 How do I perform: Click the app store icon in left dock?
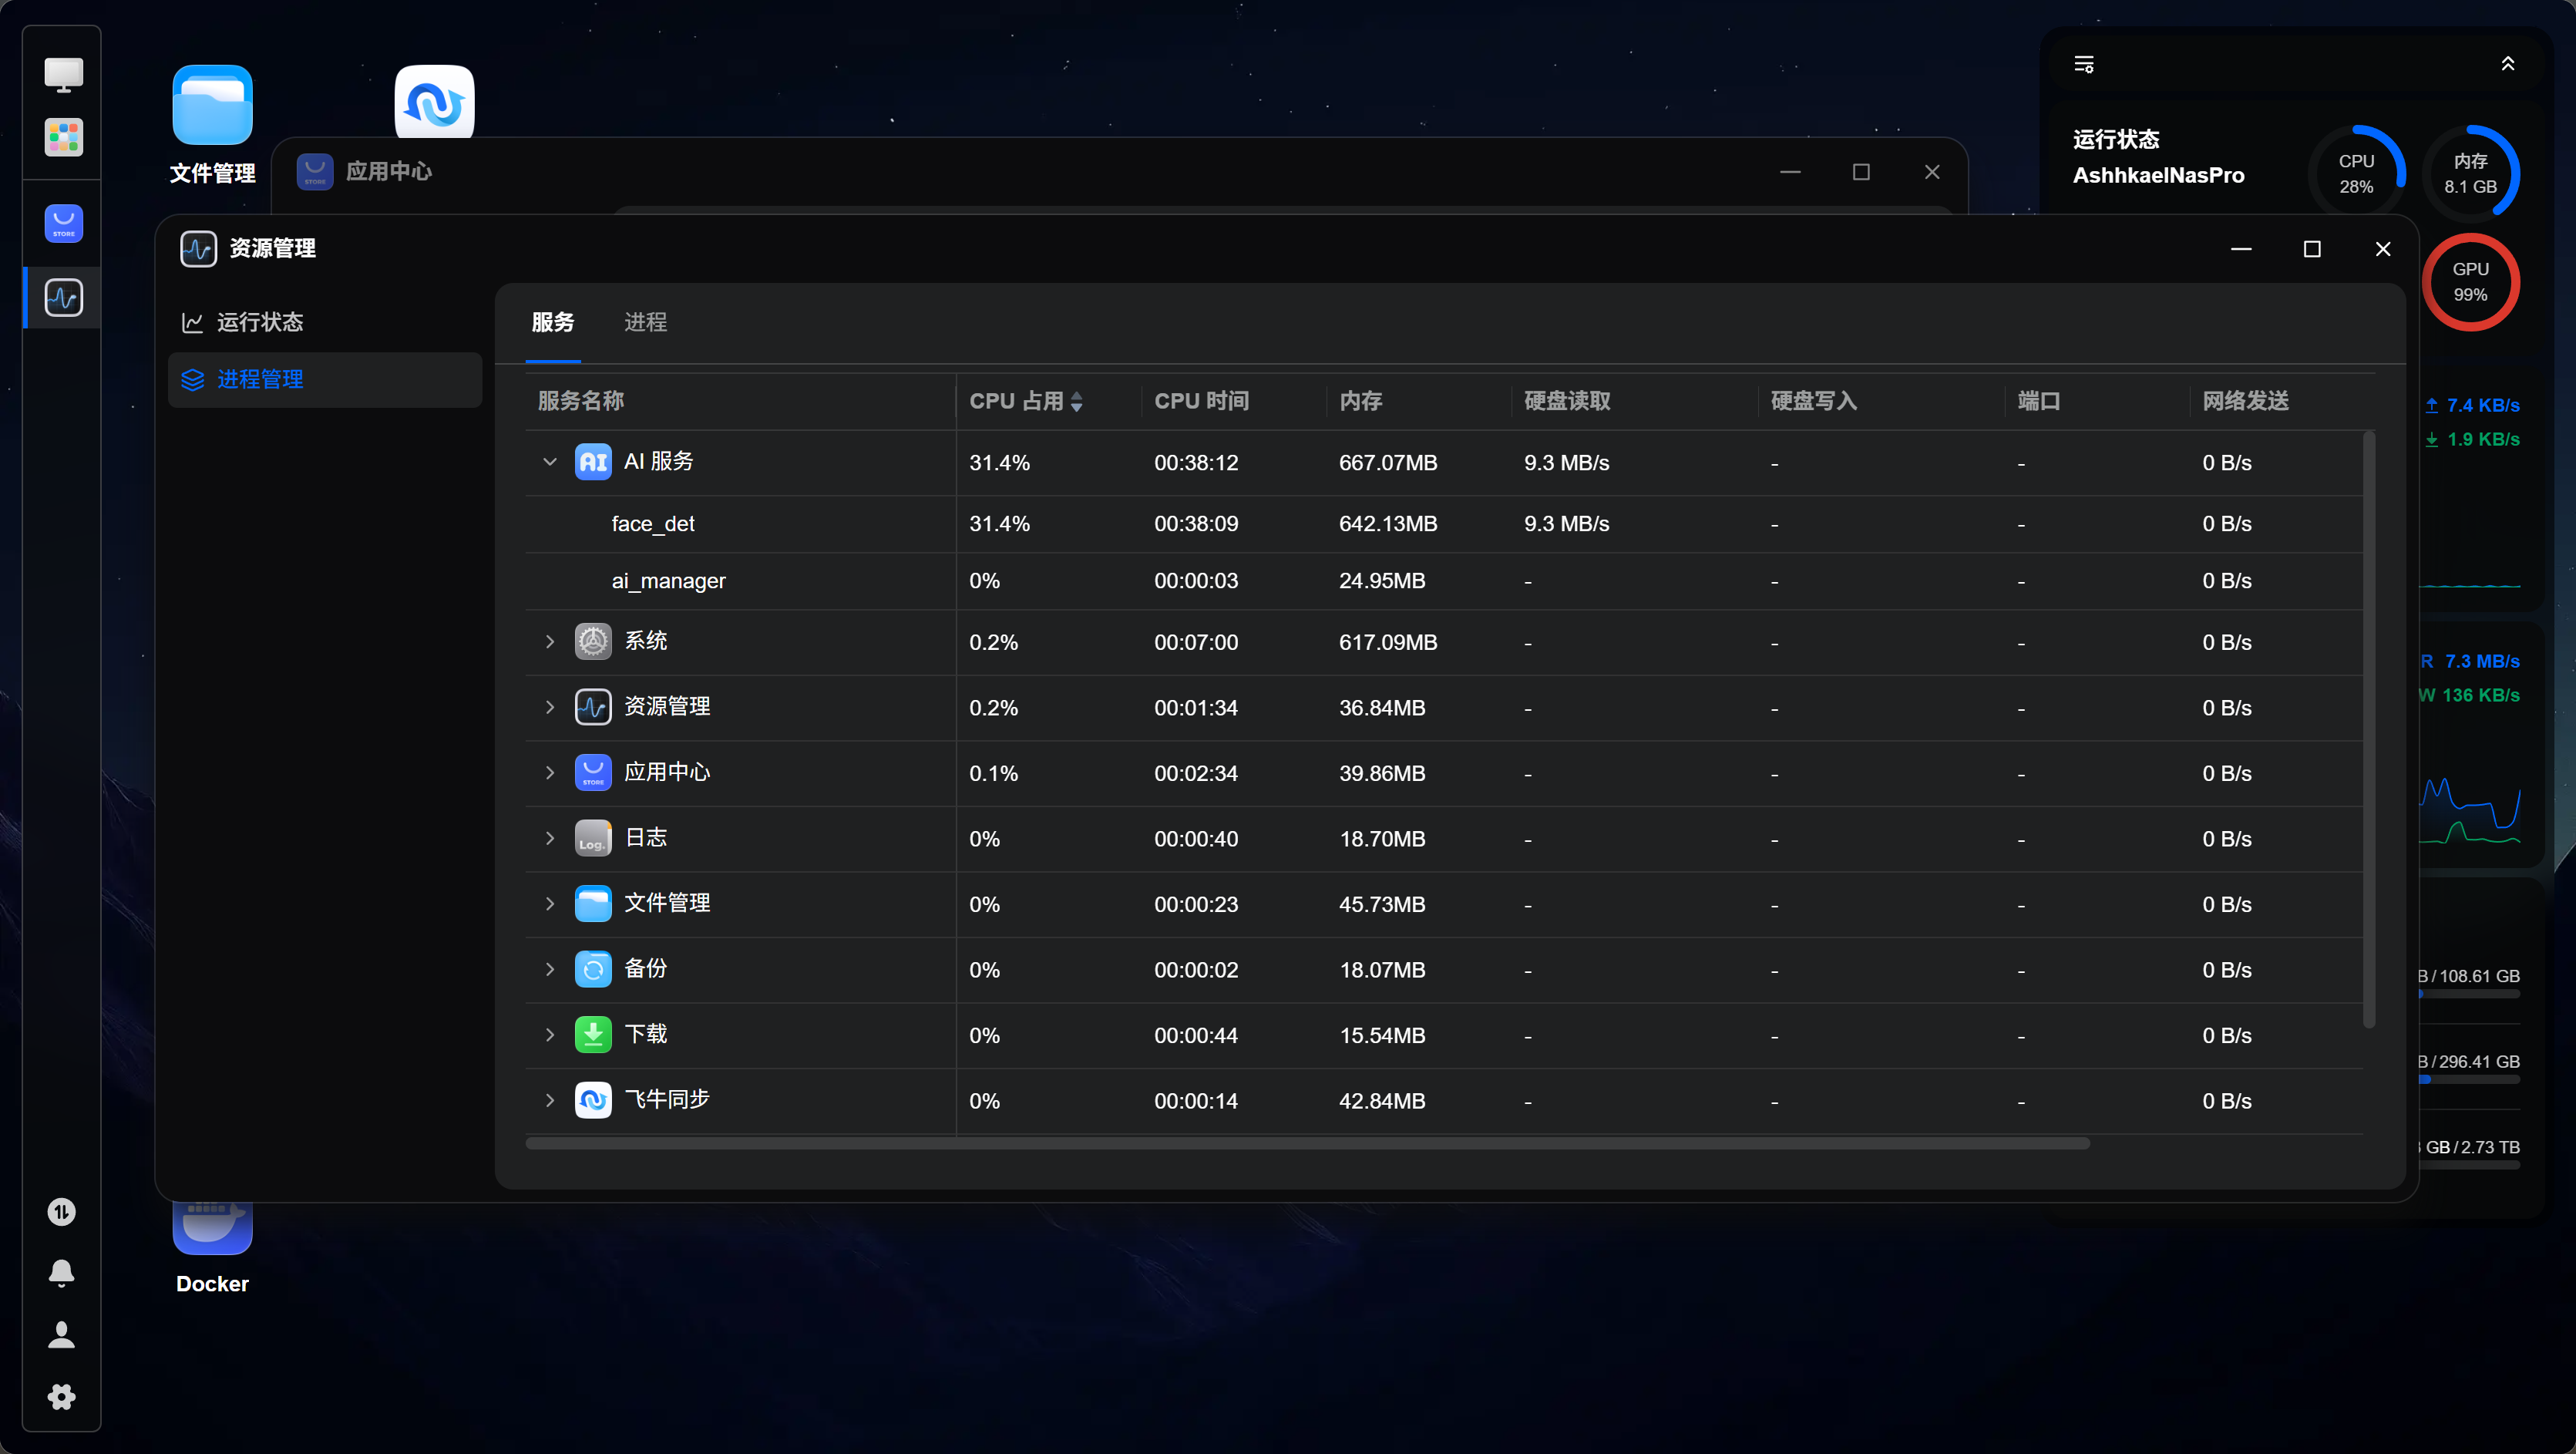point(63,223)
